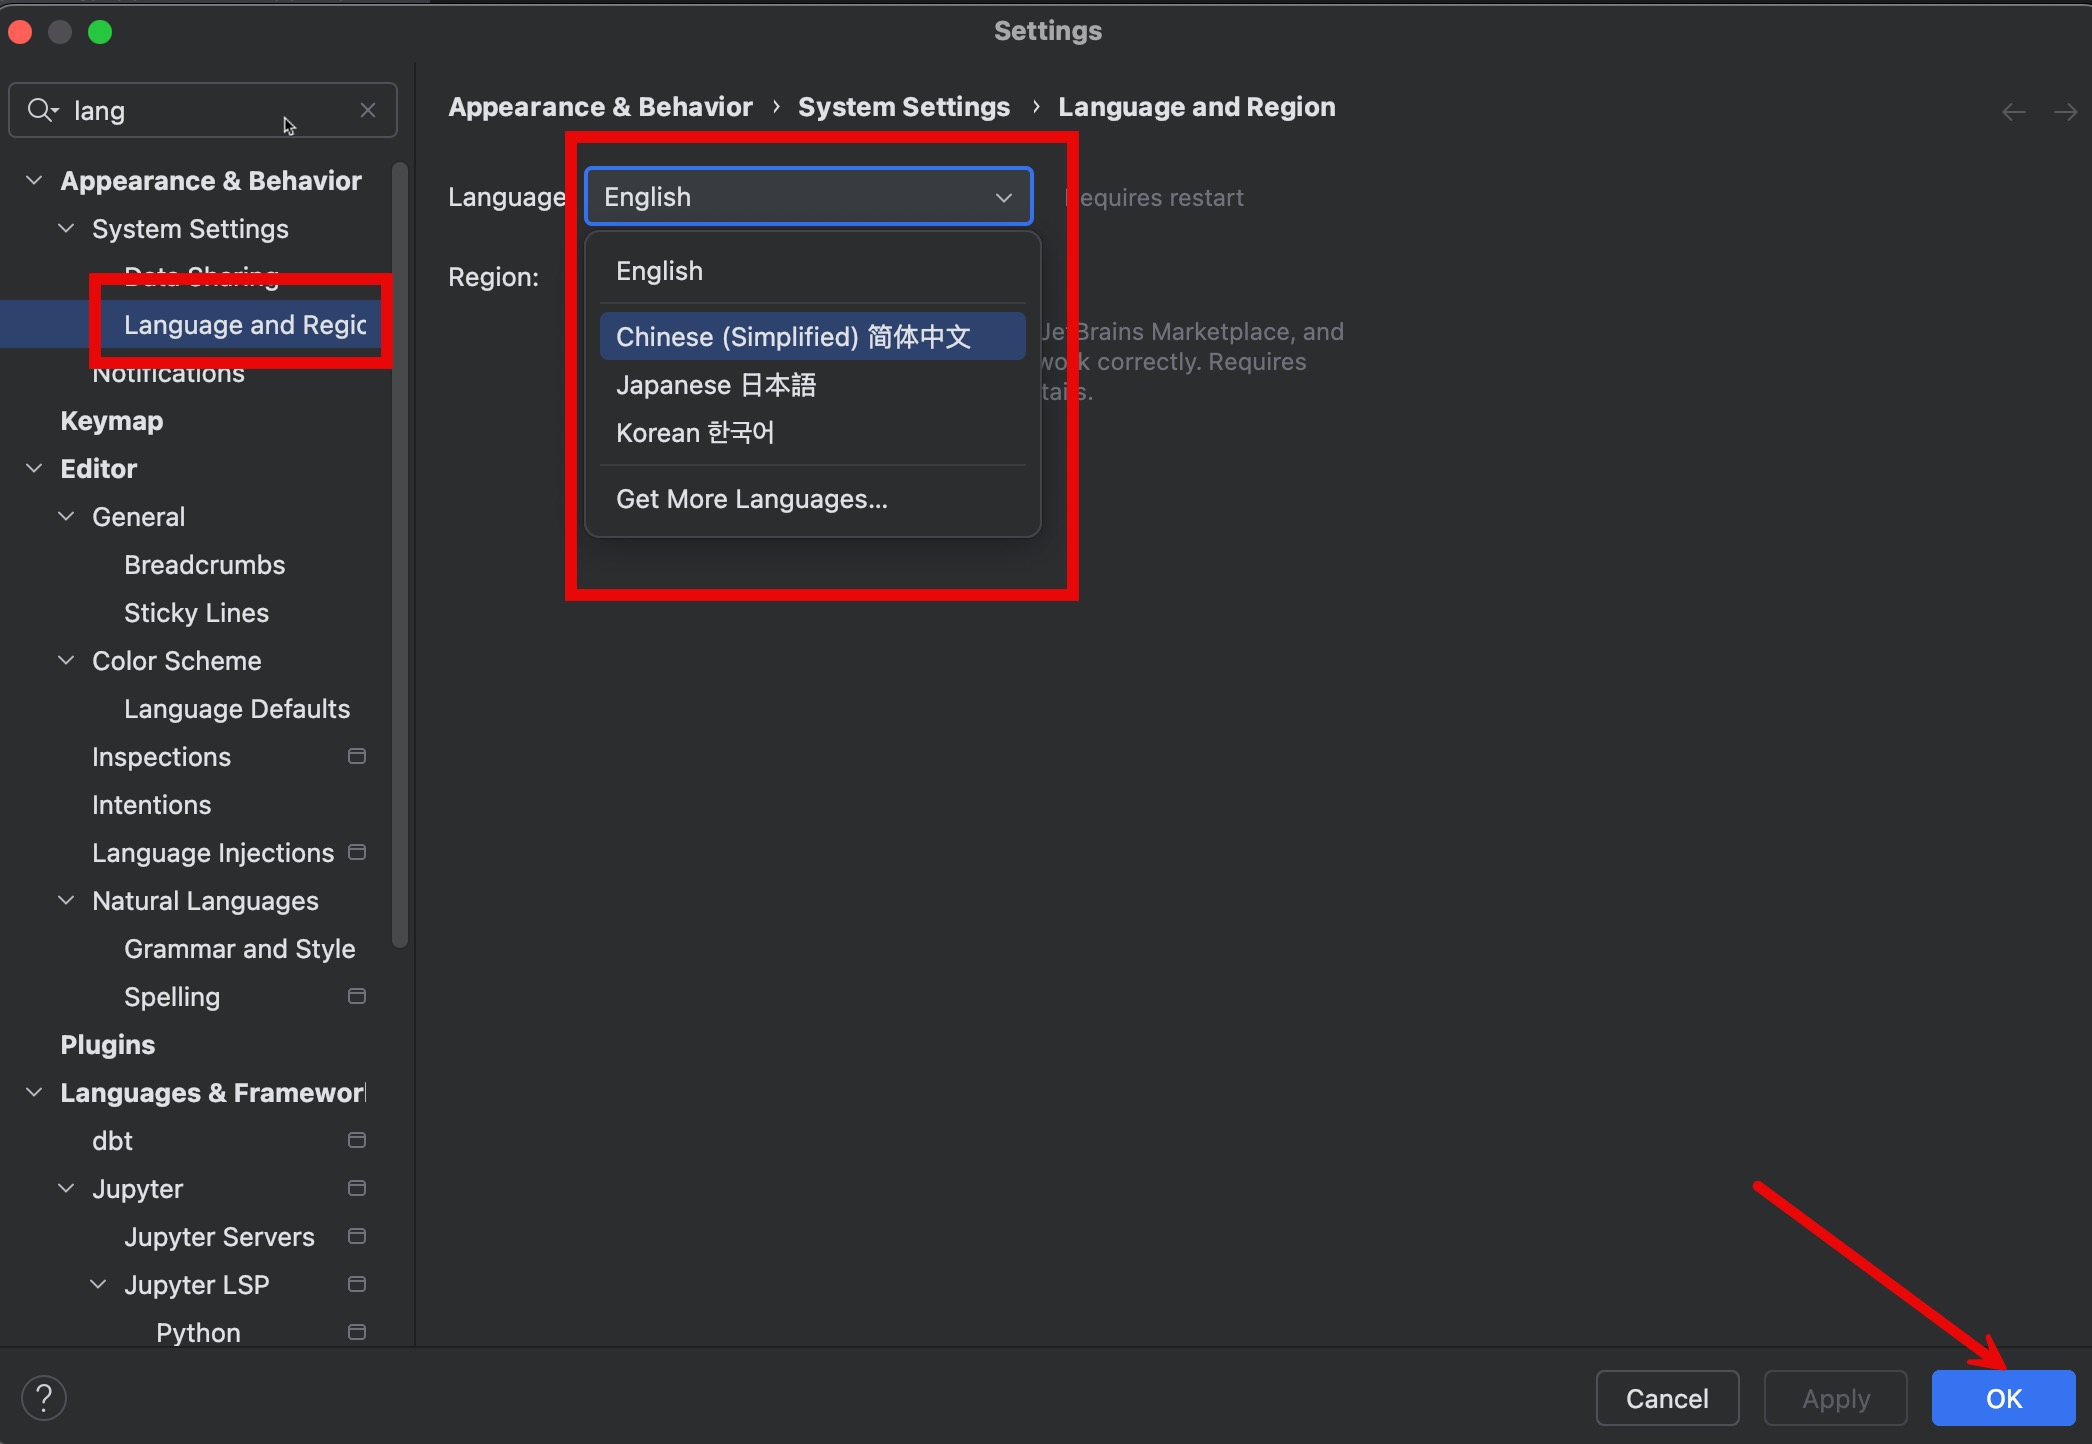2092x1444 pixels.
Task: Click the Cancel button
Action: (x=1666, y=1398)
